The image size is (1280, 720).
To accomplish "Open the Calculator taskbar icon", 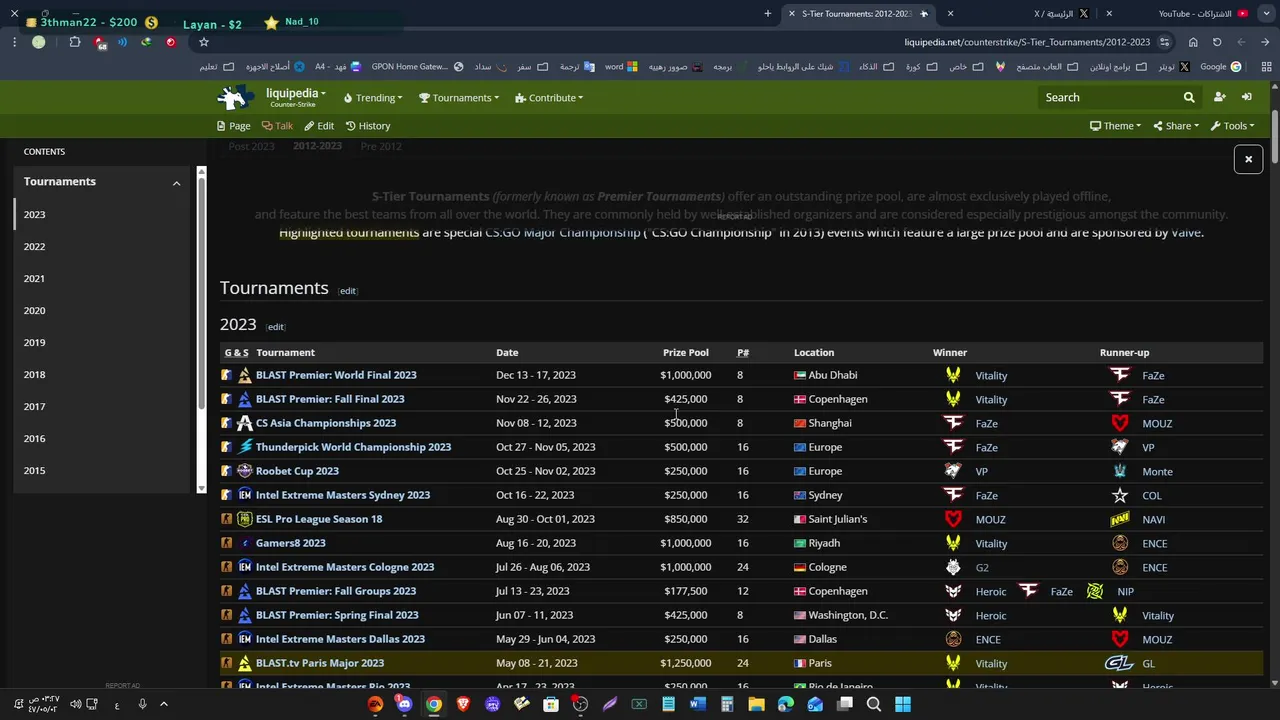I will point(727,704).
